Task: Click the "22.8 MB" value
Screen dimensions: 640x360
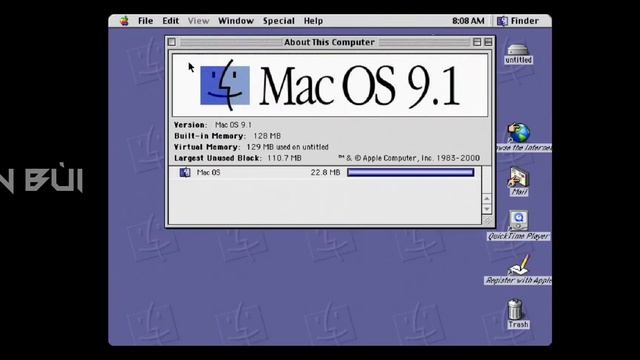Action: click(x=325, y=173)
